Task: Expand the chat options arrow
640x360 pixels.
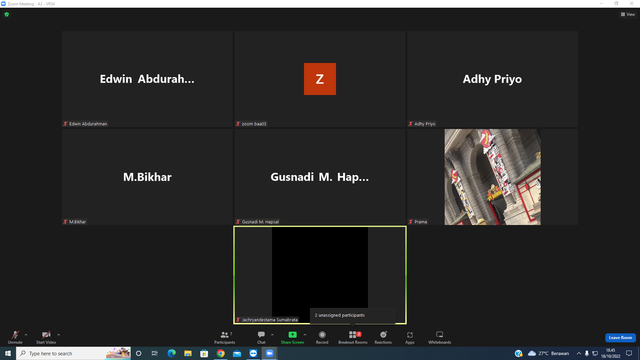Action: pyautogui.click(x=272, y=335)
